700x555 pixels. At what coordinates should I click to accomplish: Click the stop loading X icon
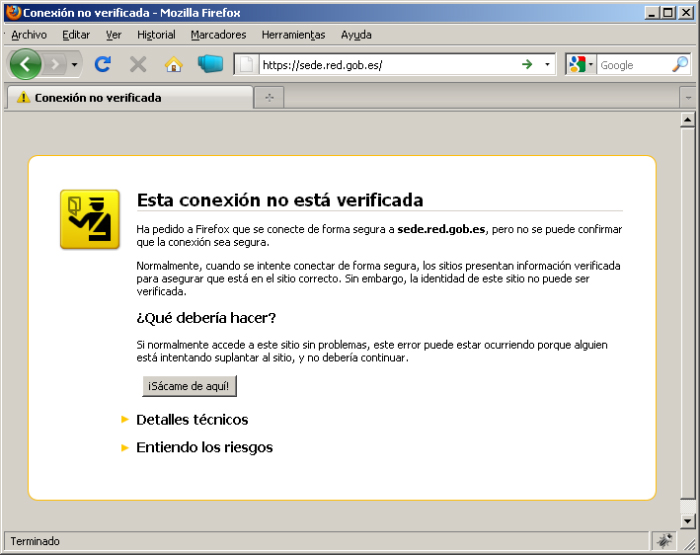[138, 65]
